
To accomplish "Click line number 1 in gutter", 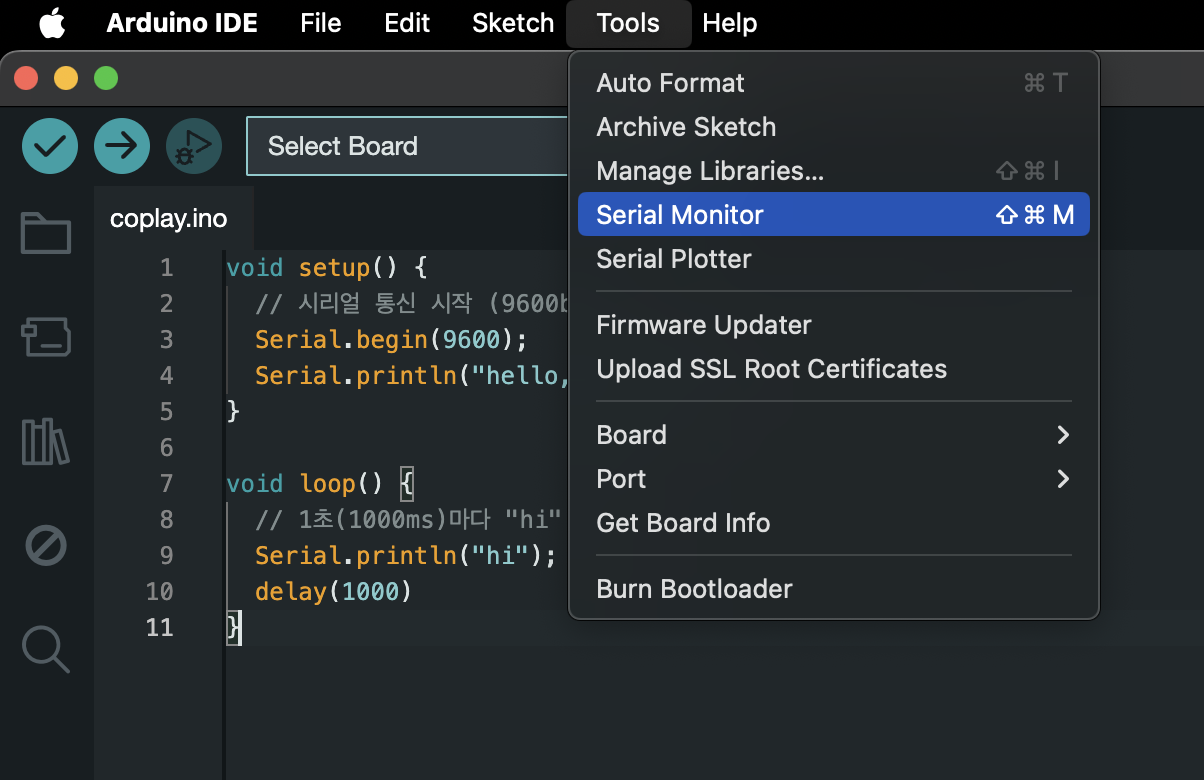I will [166, 268].
